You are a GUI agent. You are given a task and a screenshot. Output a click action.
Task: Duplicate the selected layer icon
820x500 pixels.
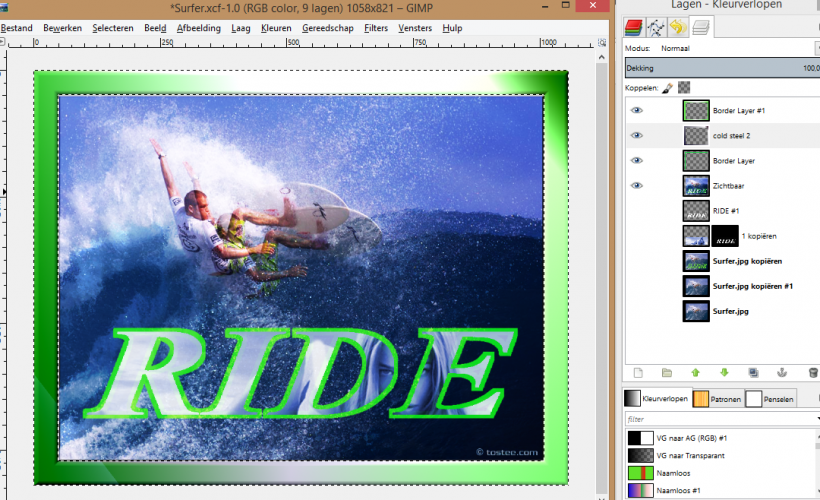pyautogui.click(x=753, y=372)
